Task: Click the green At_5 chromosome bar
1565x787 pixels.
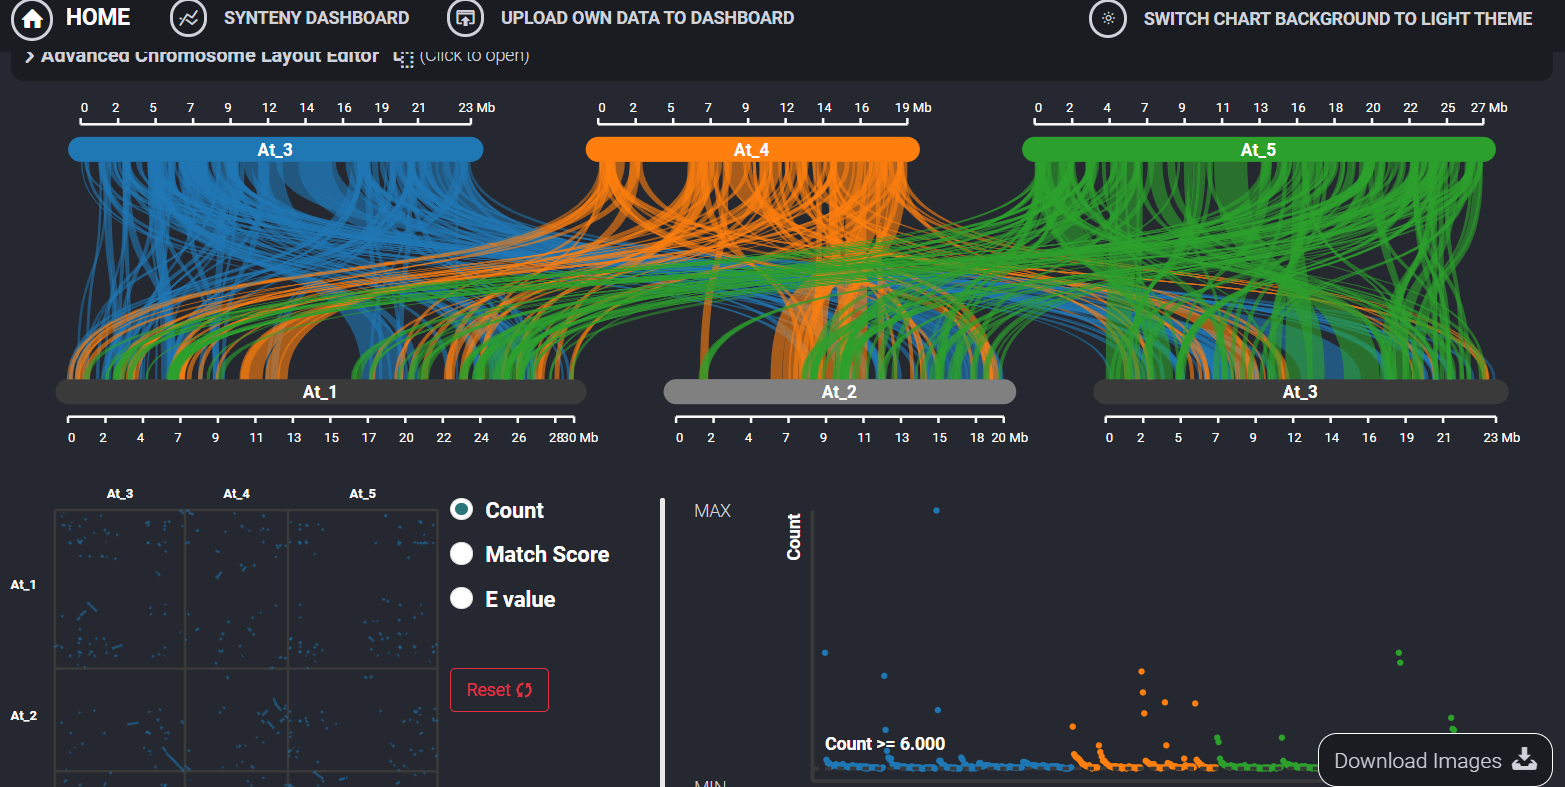Action: (1258, 150)
